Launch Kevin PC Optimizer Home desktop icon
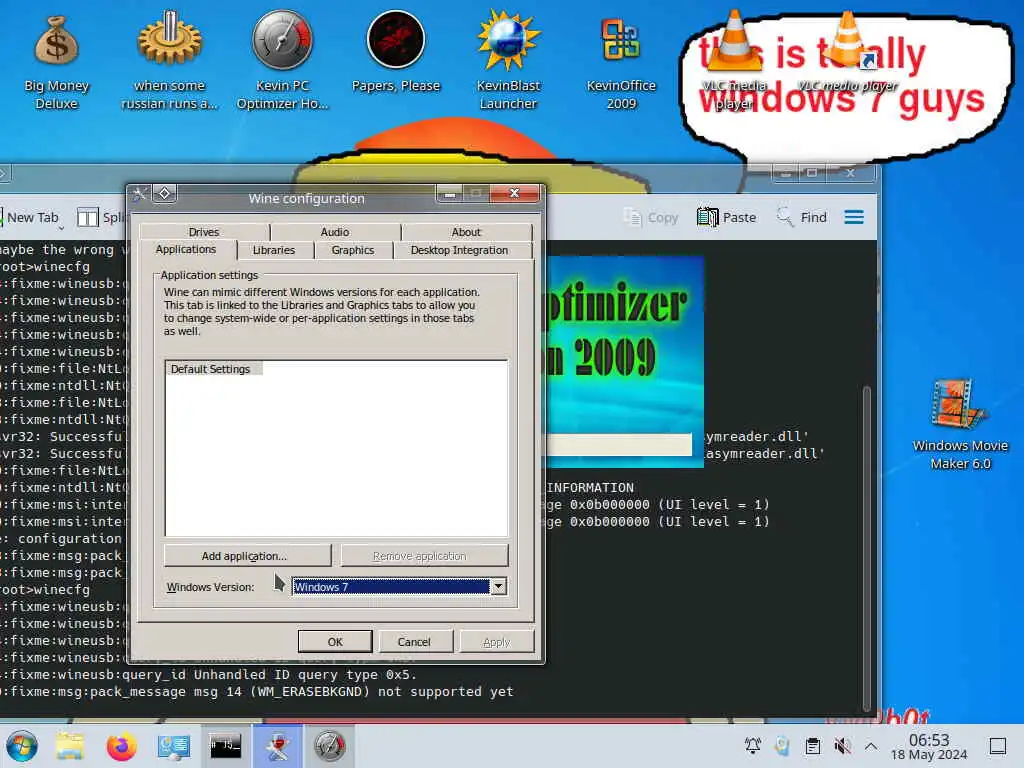 coord(282,61)
